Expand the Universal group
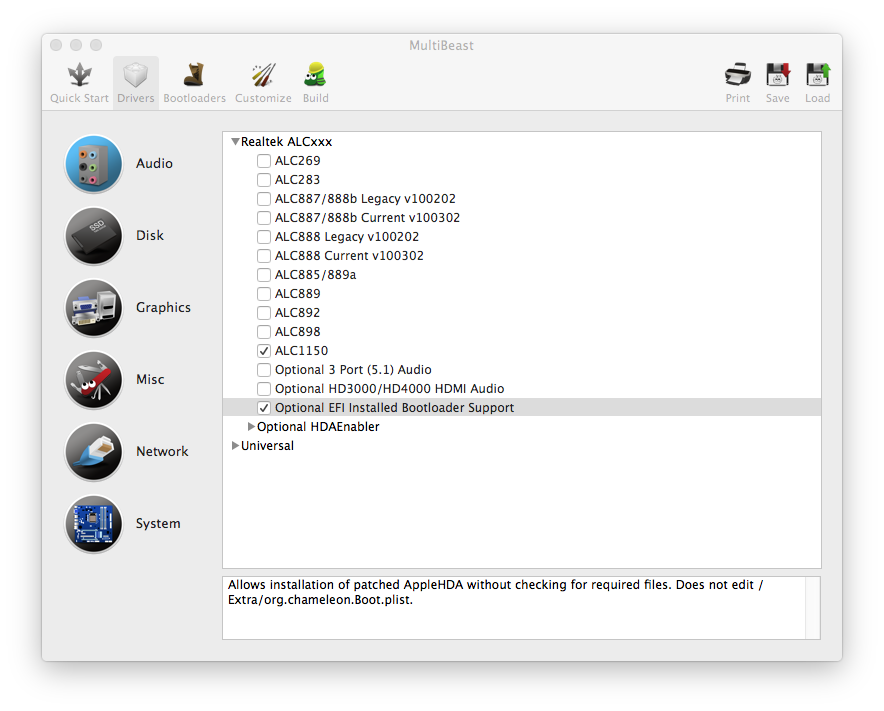 [x=235, y=445]
